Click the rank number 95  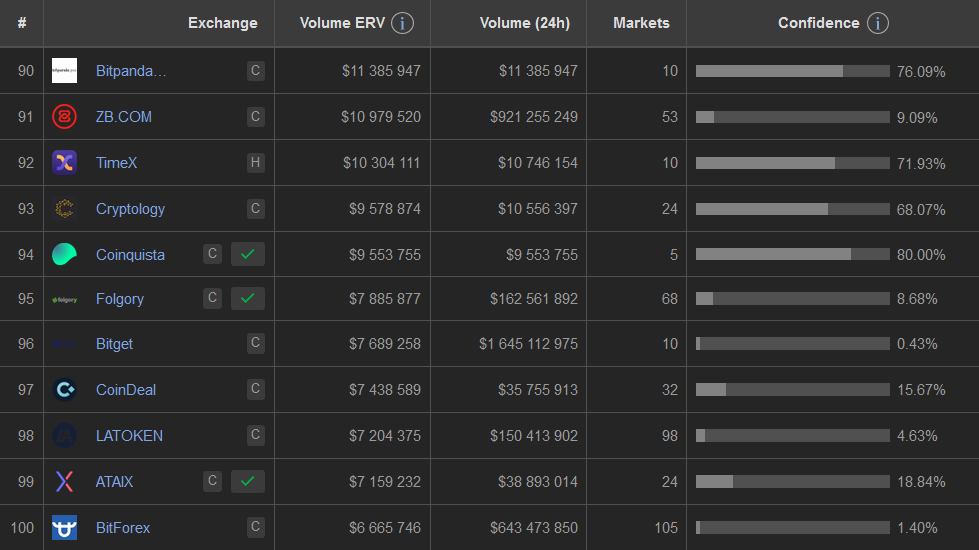(26, 299)
